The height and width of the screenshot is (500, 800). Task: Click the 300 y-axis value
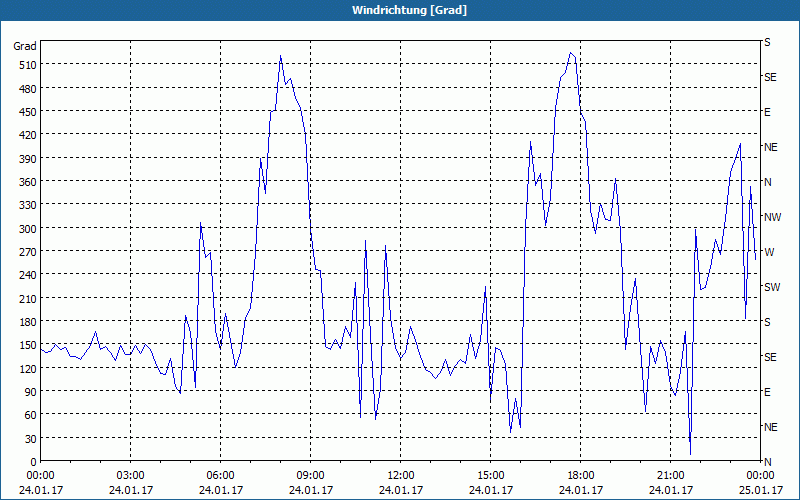click(x=28, y=229)
